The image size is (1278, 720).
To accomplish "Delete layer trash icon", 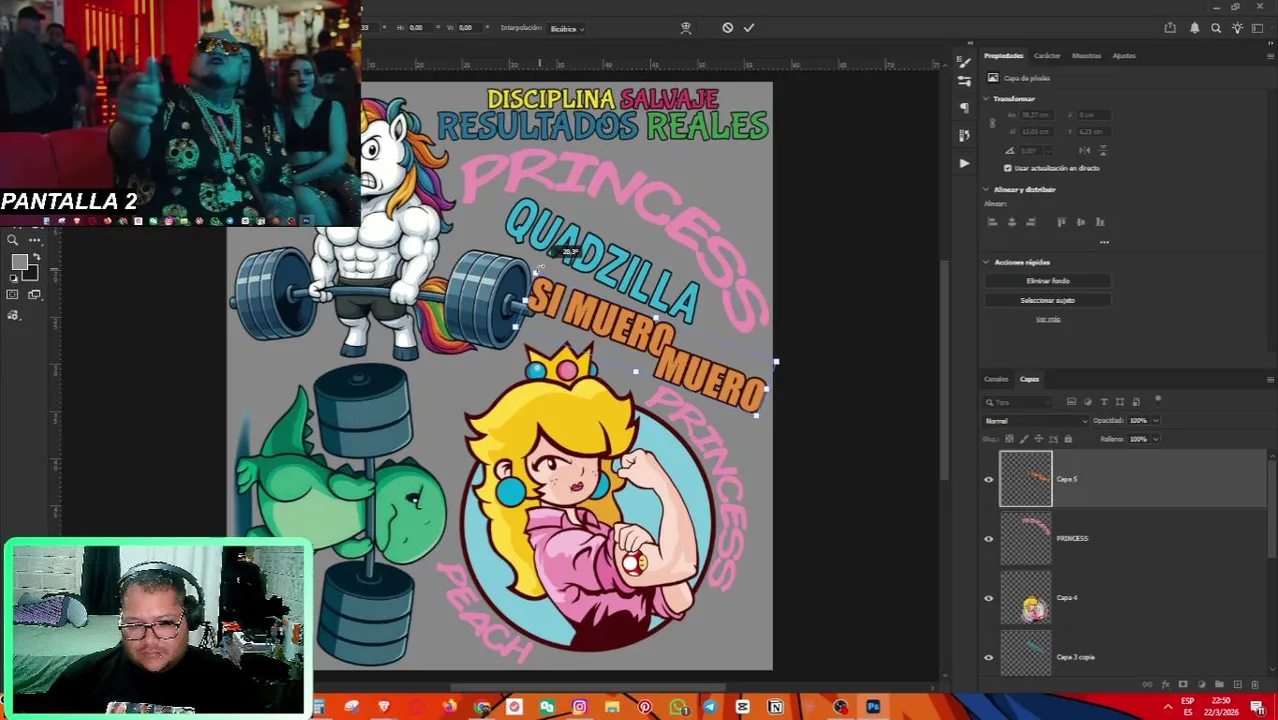I will [x=1255, y=685].
